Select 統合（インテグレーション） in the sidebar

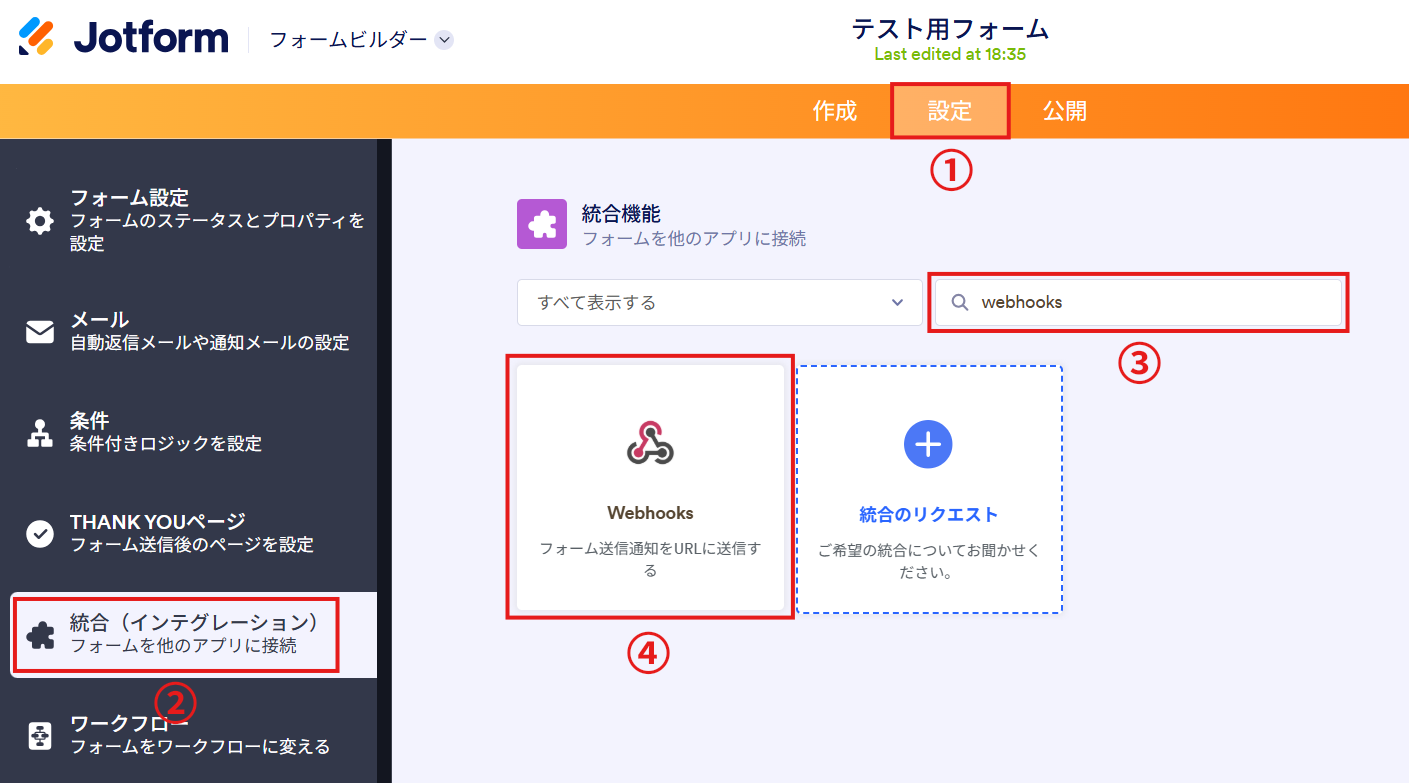(195, 635)
